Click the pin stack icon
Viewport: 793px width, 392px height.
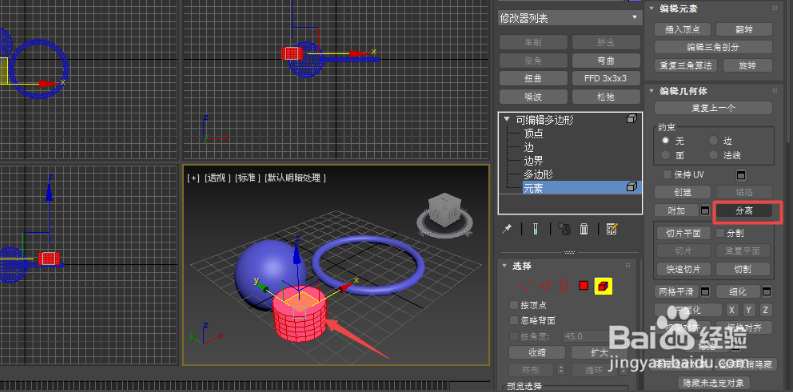coord(506,229)
